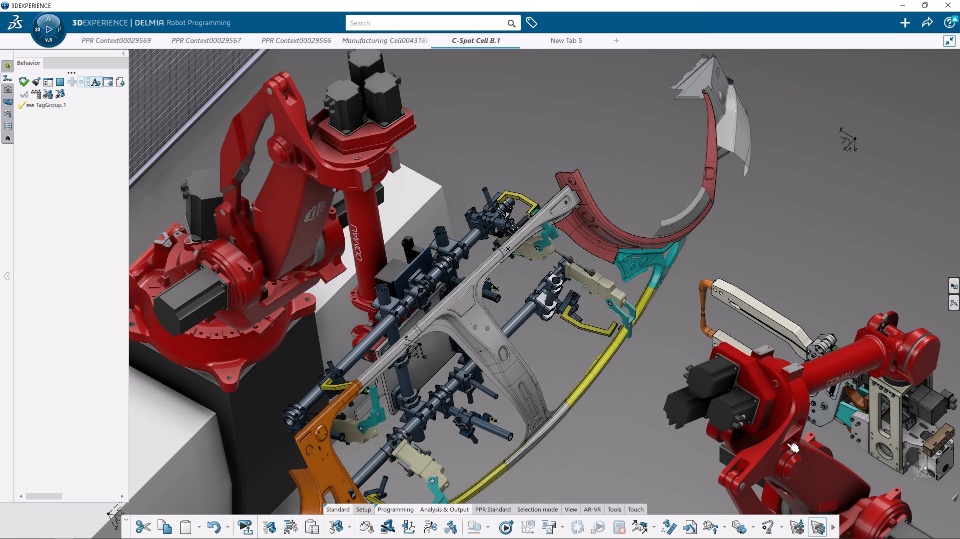Click the green check gear icon in Behavior panel
This screenshot has height=539, width=960.
24,81
